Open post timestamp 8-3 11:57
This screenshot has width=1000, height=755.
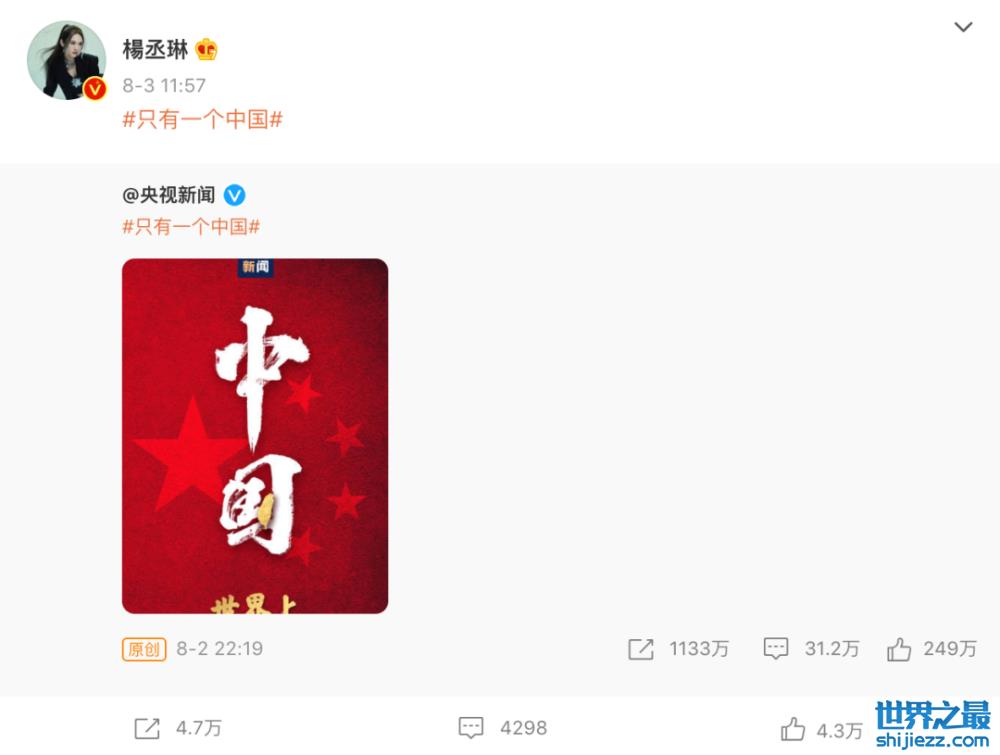tap(164, 85)
